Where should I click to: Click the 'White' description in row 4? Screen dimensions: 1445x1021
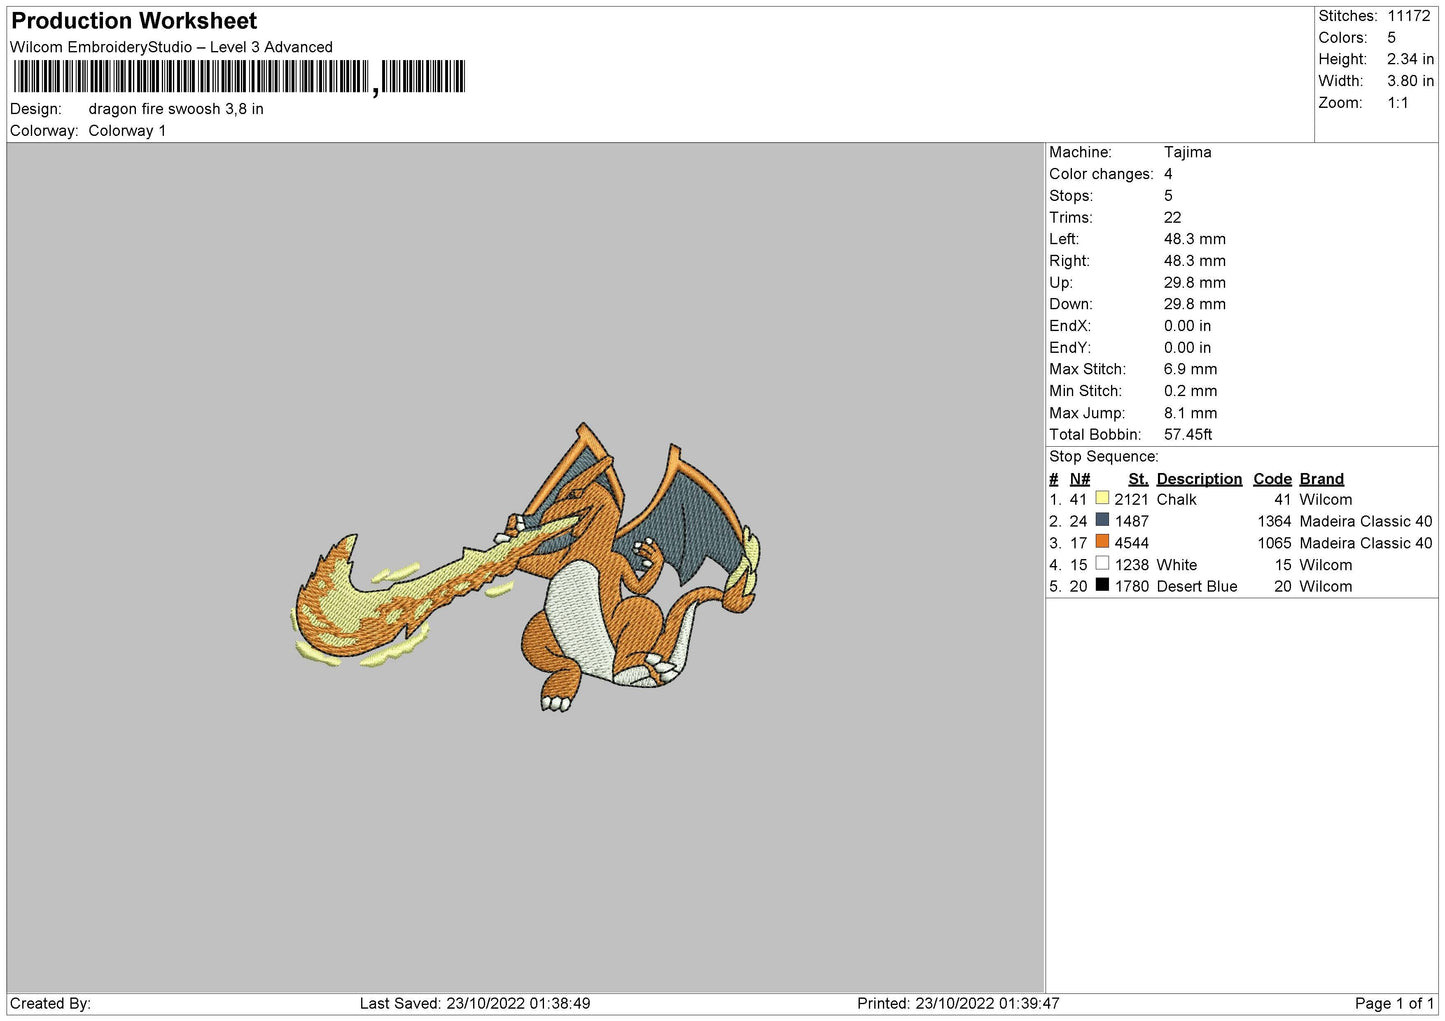point(1176,566)
